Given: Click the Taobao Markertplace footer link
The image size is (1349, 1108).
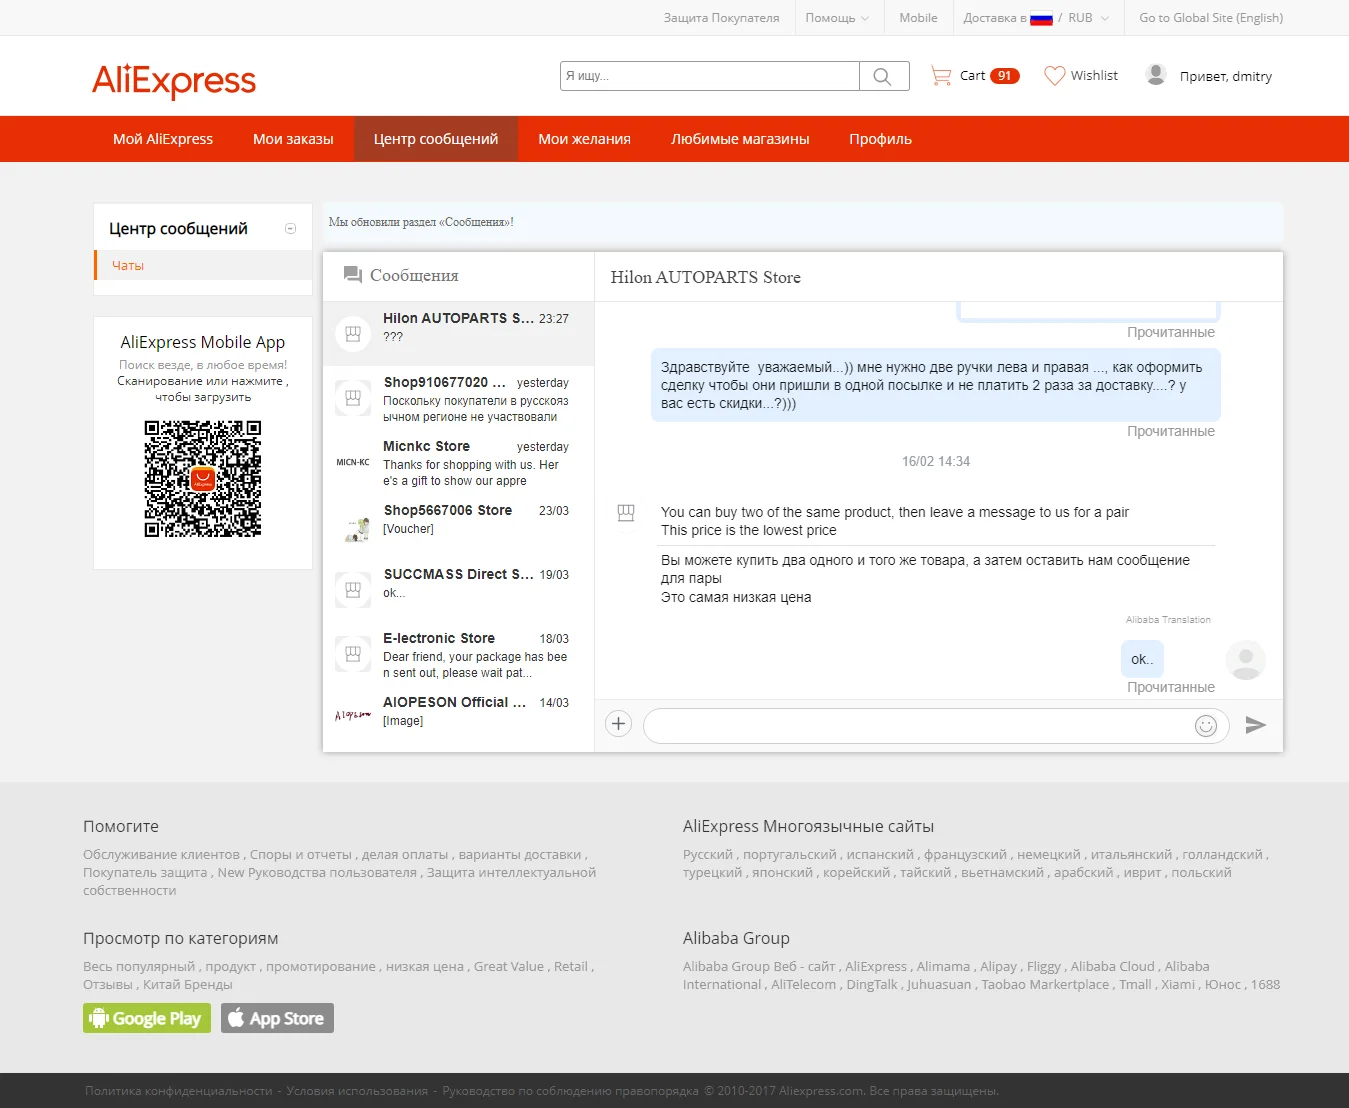Looking at the screenshot, I should tap(1045, 985).
